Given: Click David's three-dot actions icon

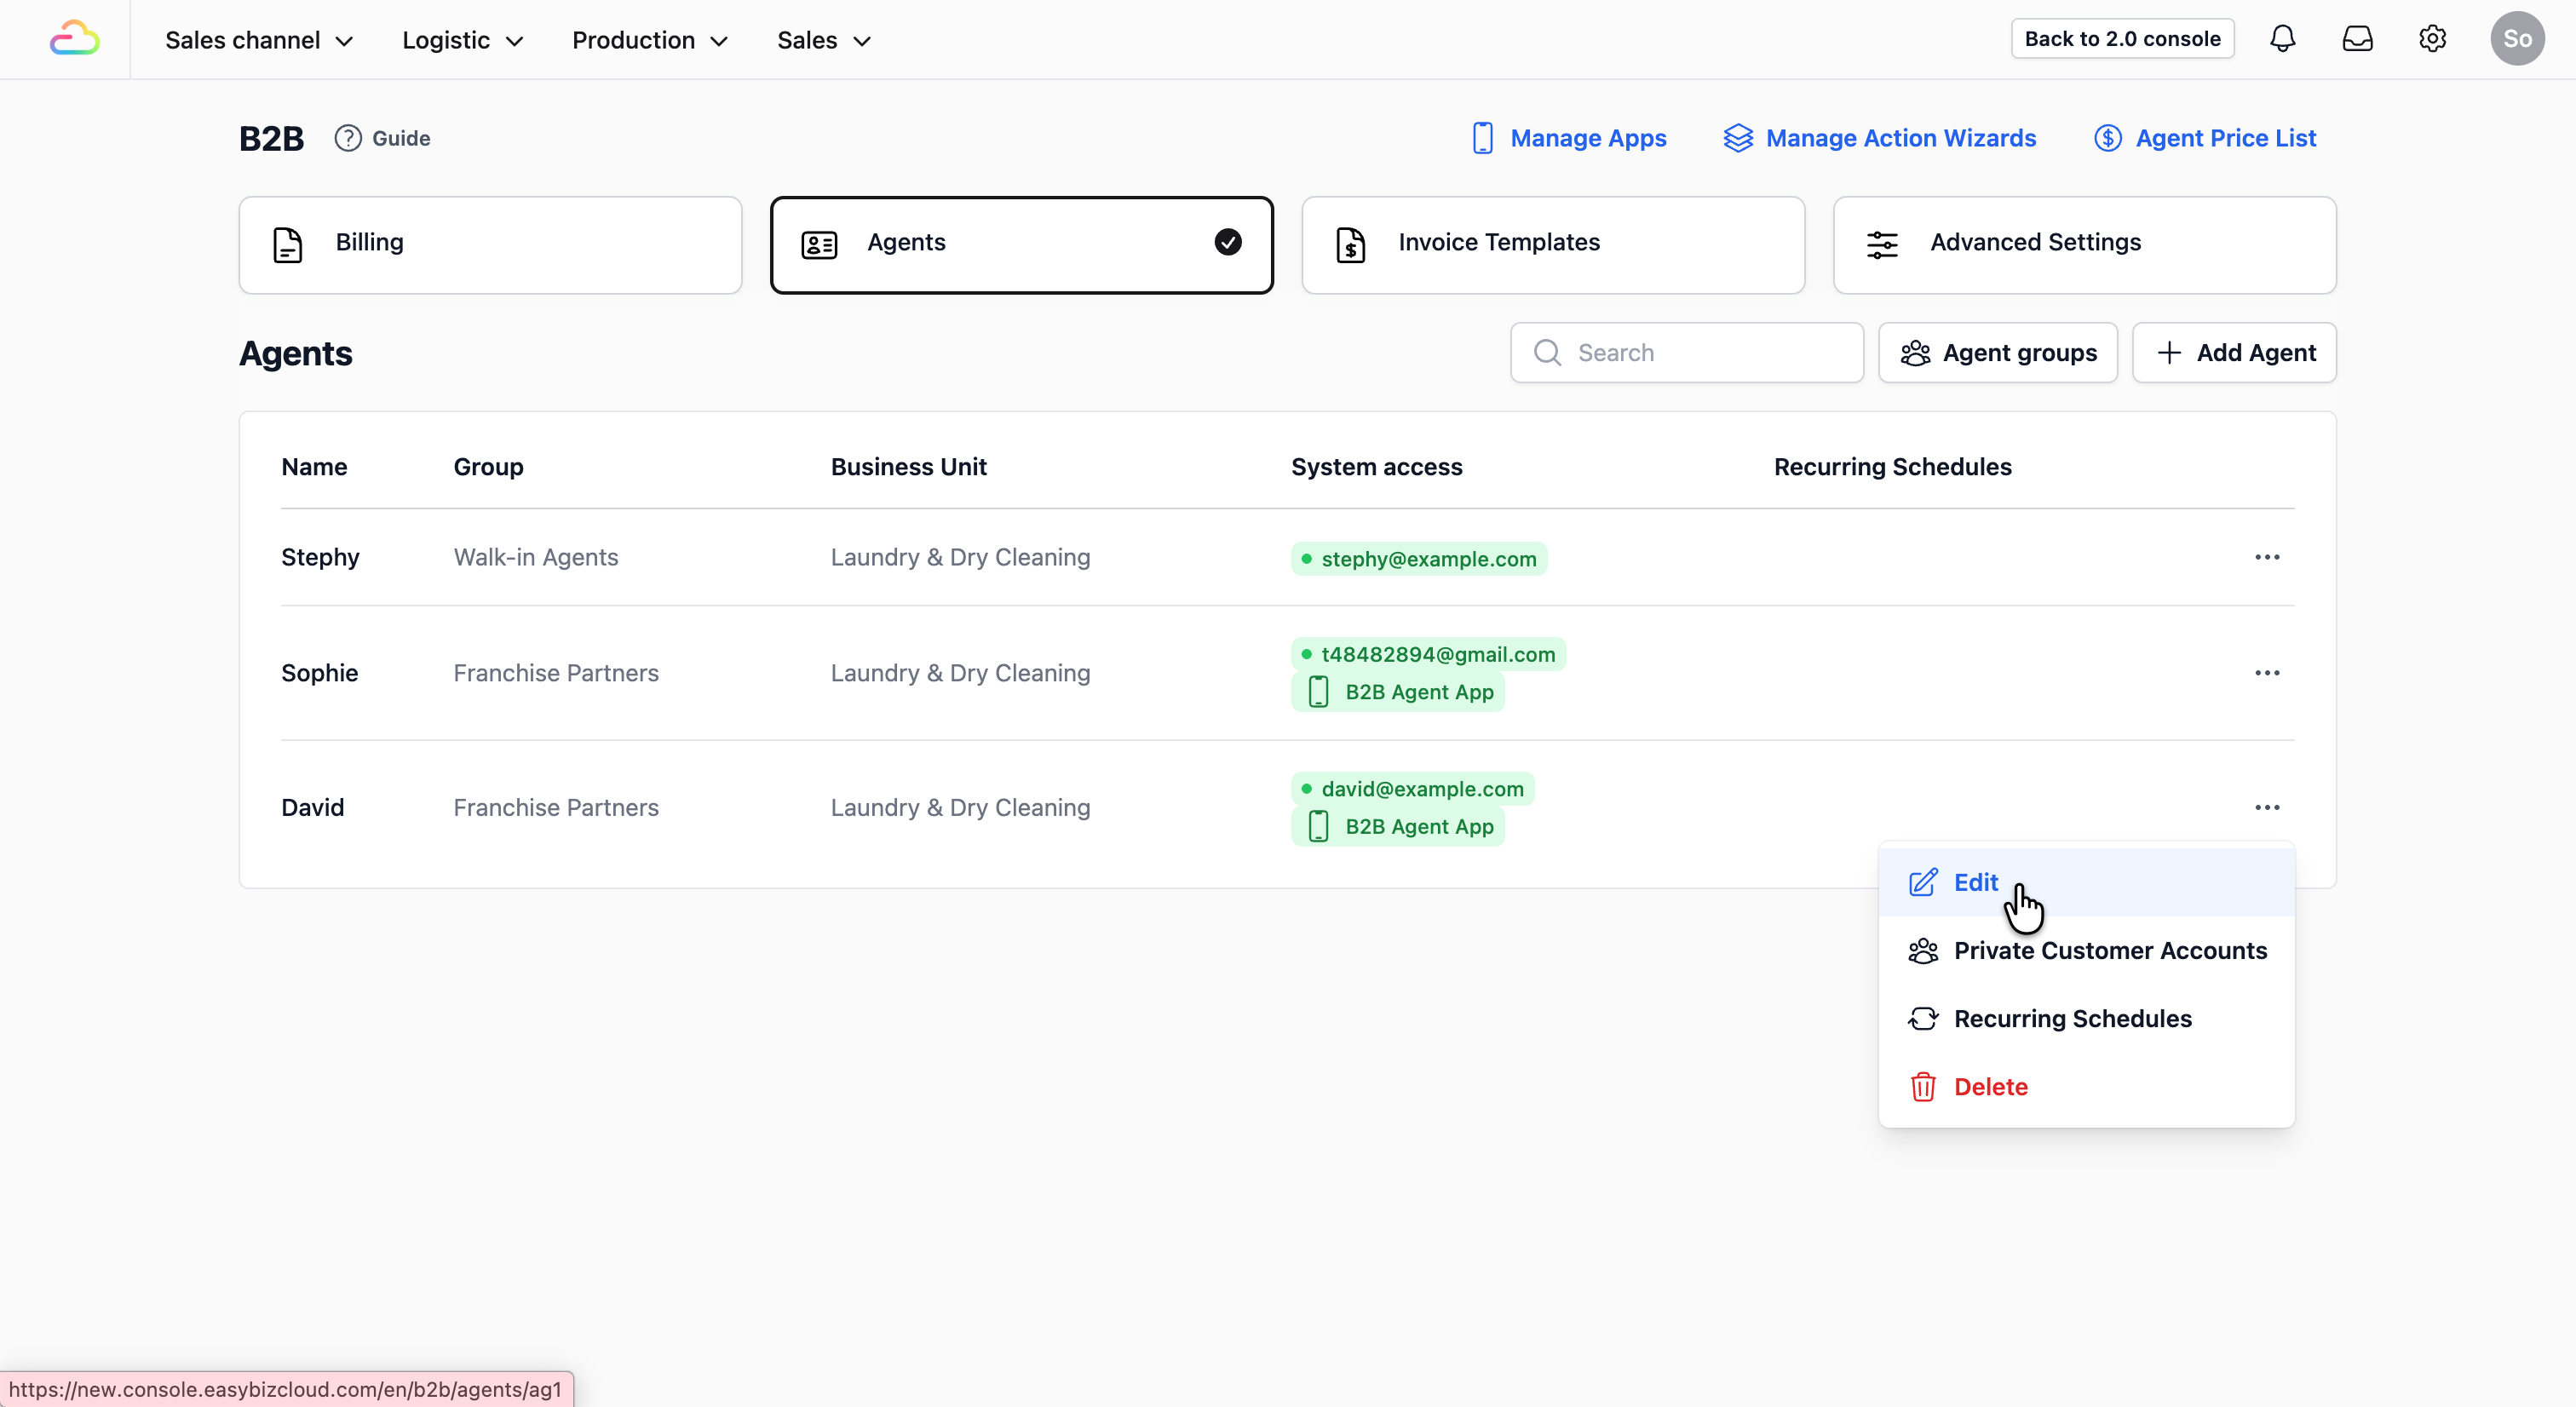Looking at the screenshot, I should click(x=2267, y=807).
